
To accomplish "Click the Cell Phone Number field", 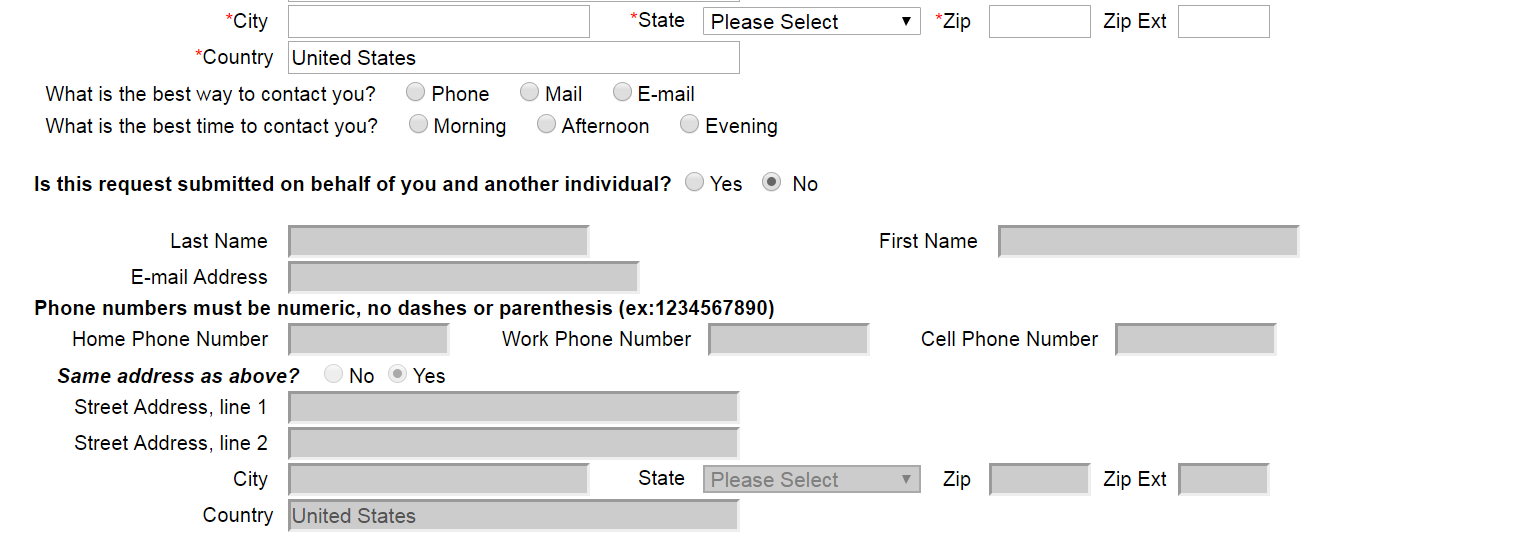I will (1195, 340).
